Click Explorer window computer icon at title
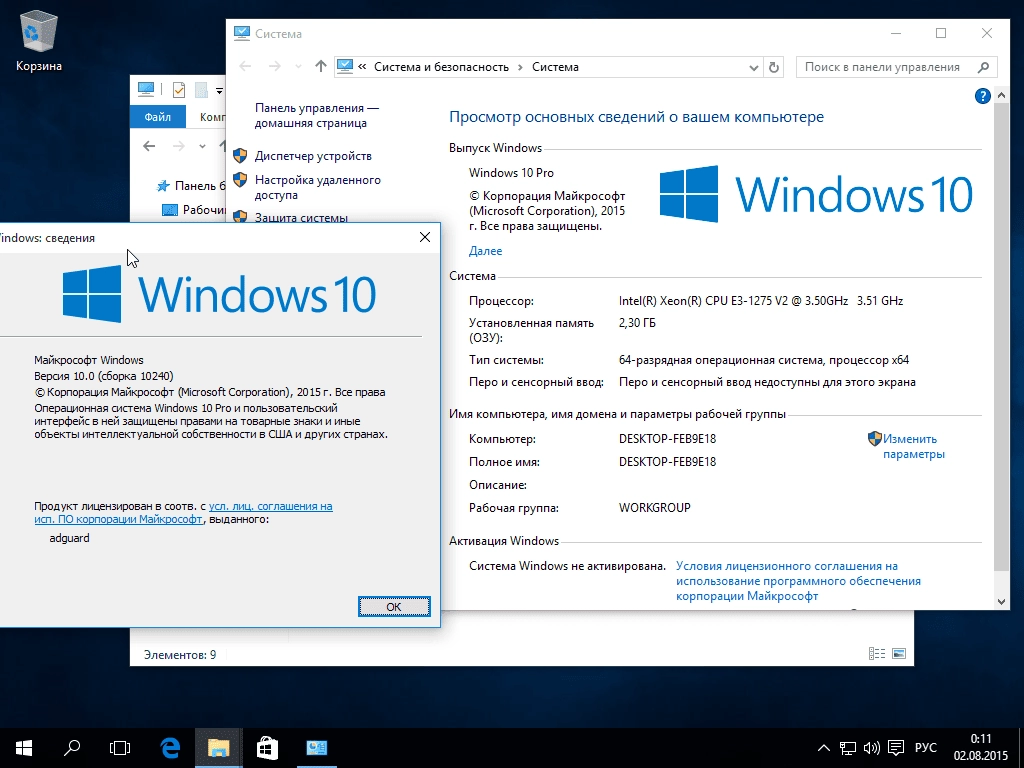 tap(146, 89)
